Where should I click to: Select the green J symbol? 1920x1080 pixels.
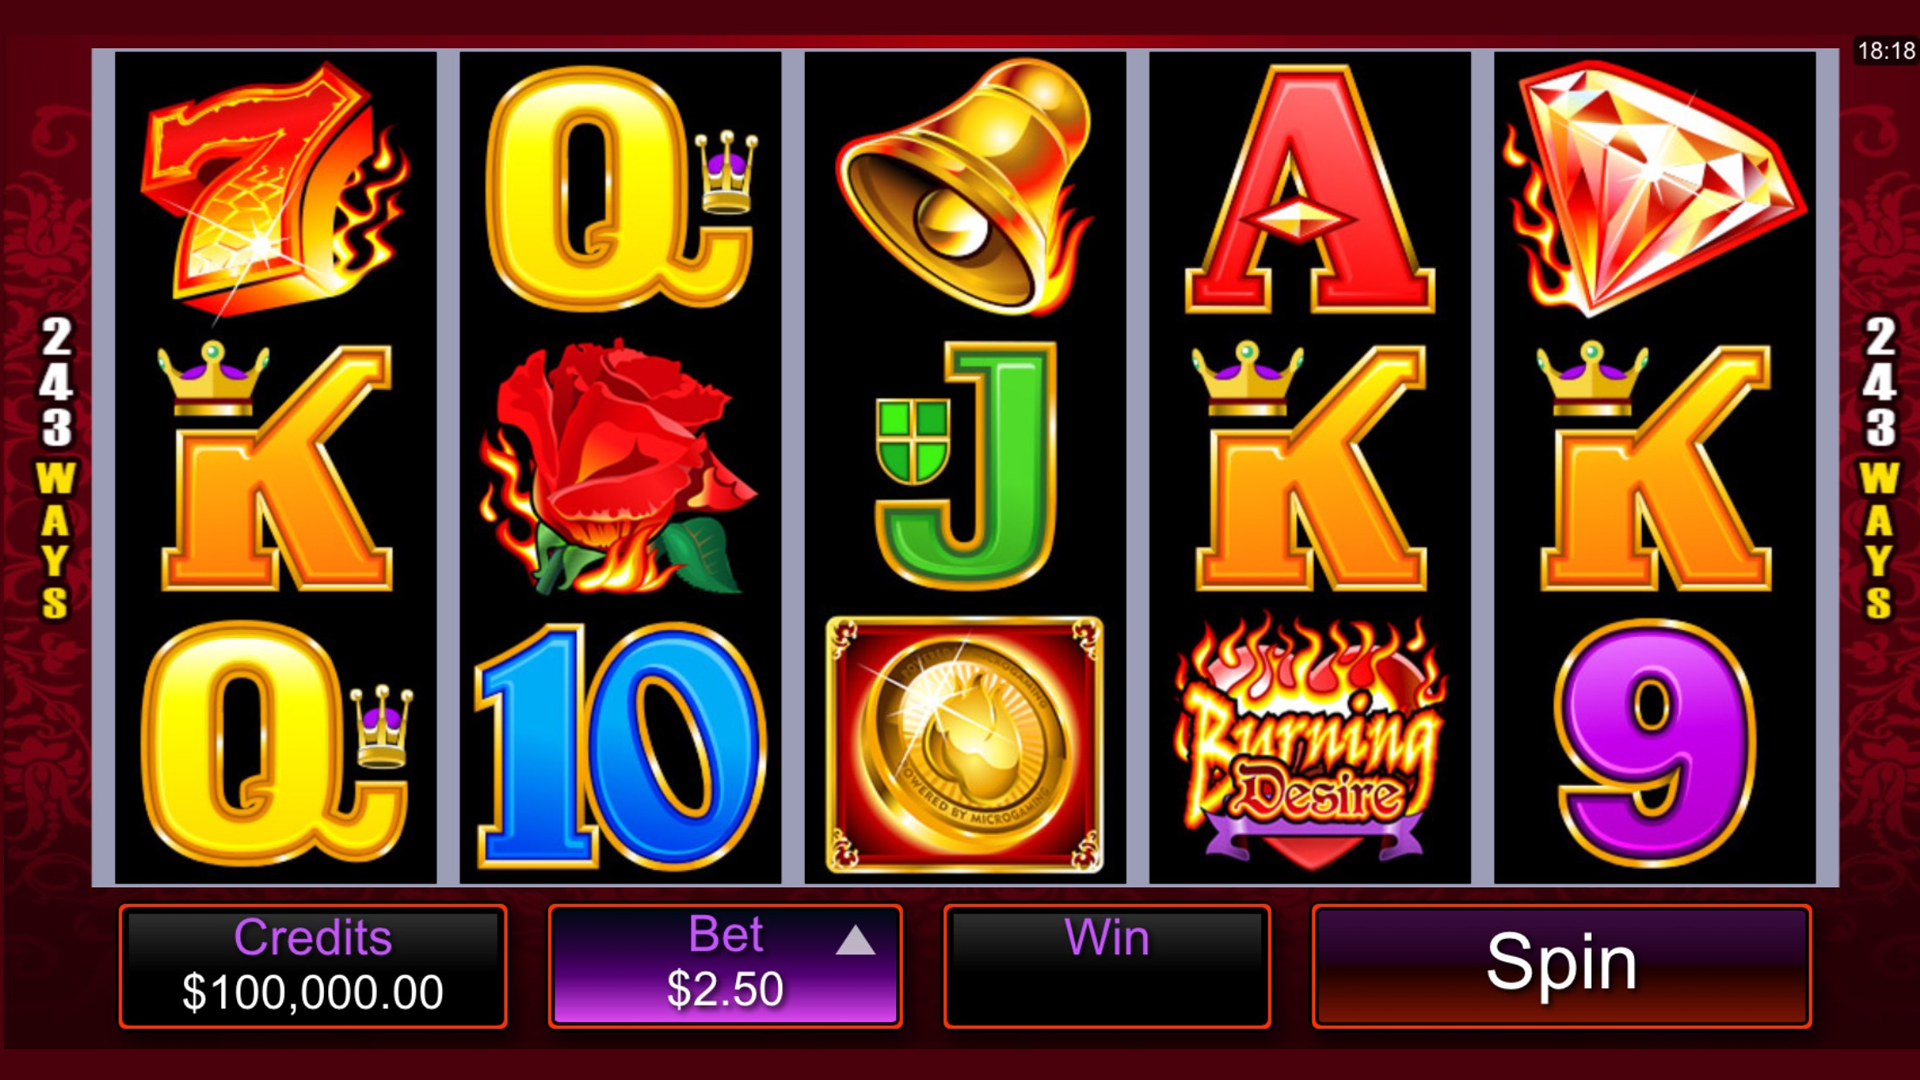[x=966, y=466]
